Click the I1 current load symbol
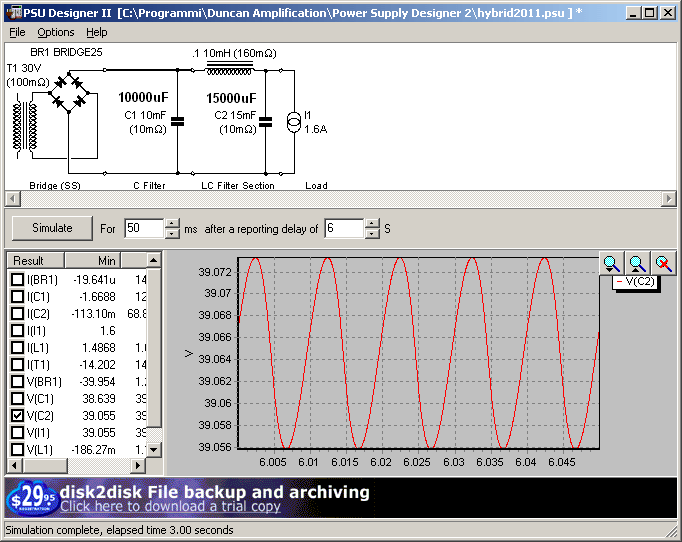 pyautogui.click(x=293, y=122)
